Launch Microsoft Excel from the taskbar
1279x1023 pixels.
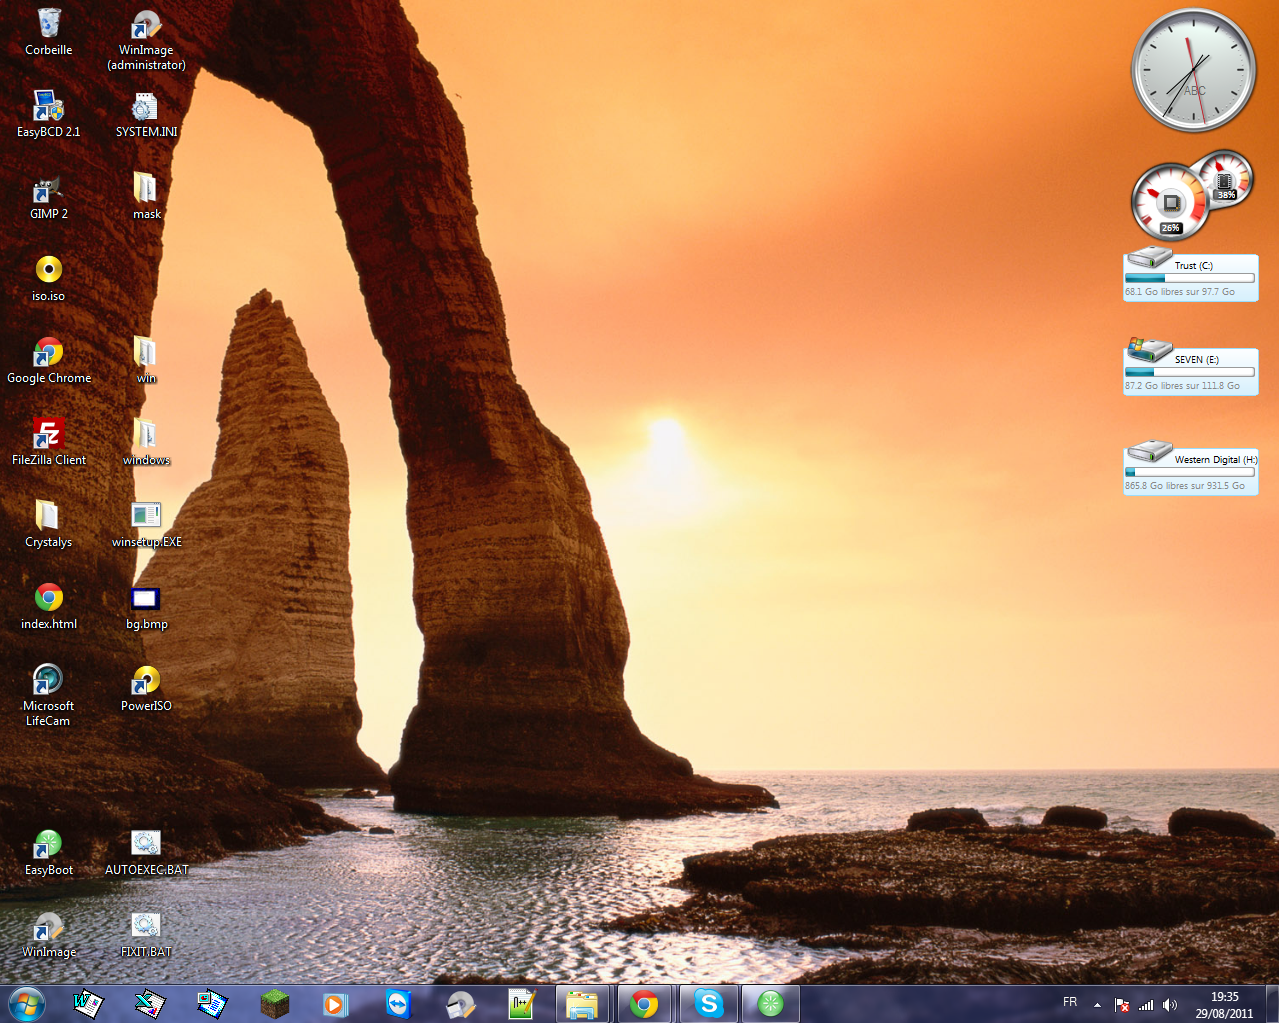coord(150,1003)
